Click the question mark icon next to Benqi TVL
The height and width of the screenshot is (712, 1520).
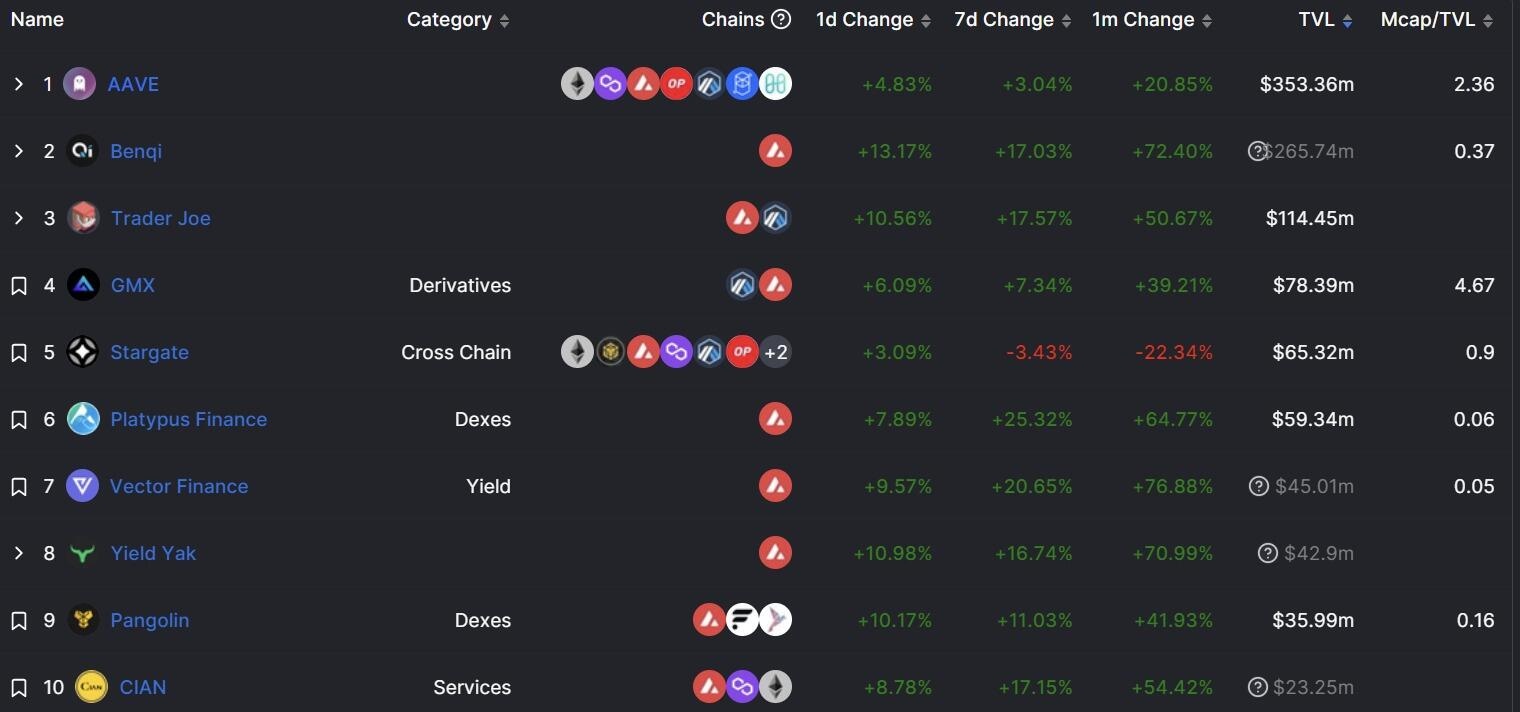click(x=1257, y=151)
